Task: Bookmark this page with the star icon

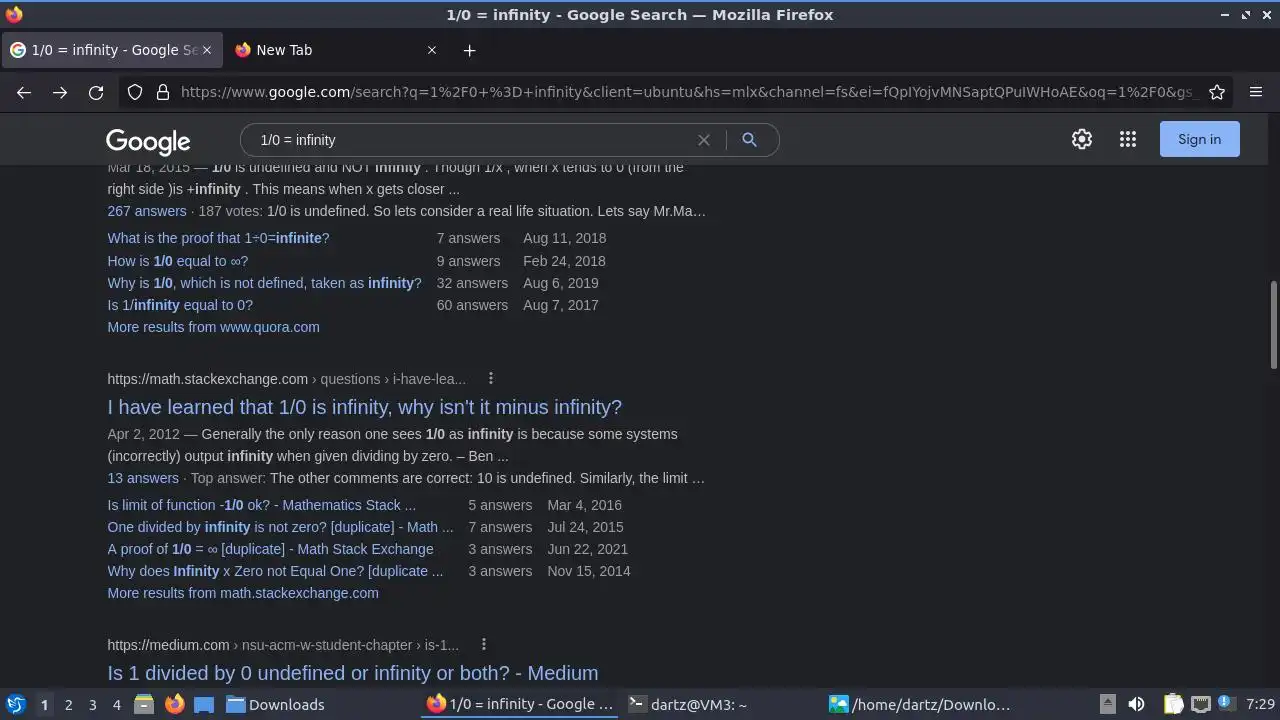Action: coord(1217,92)
